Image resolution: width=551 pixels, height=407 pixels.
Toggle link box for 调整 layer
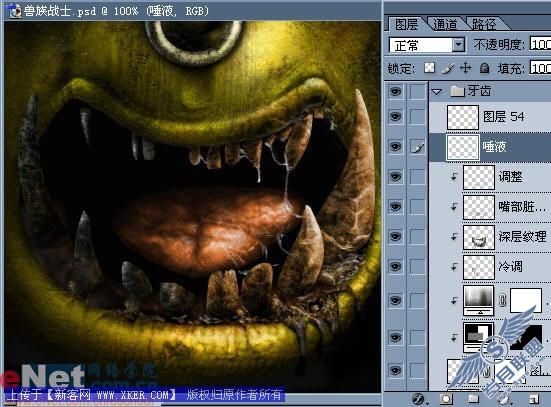click(417, 176)
